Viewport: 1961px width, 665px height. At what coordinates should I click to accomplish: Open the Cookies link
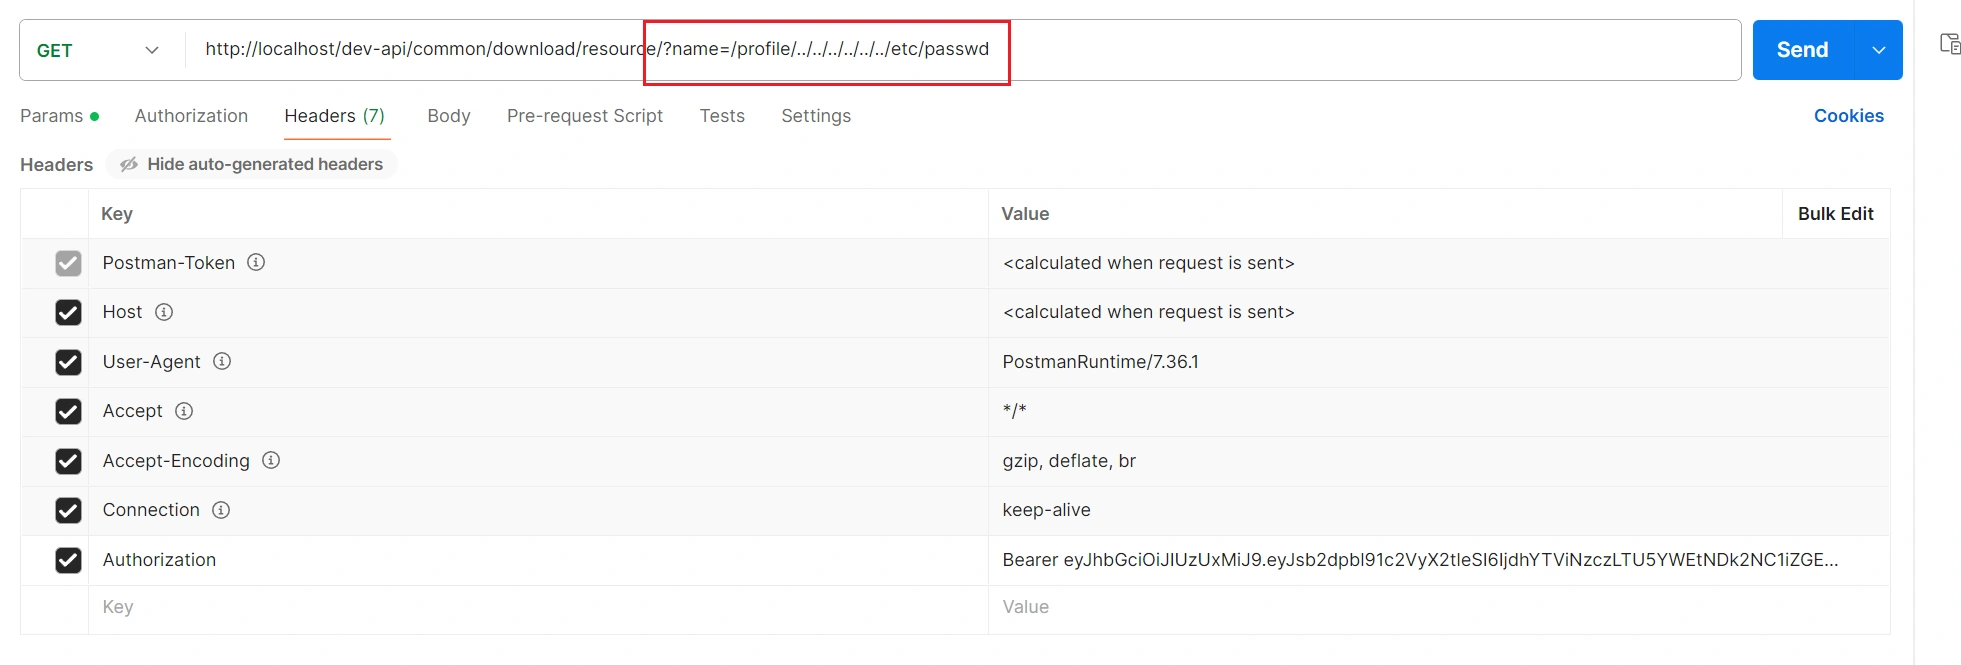click(x=1848, y=116)
